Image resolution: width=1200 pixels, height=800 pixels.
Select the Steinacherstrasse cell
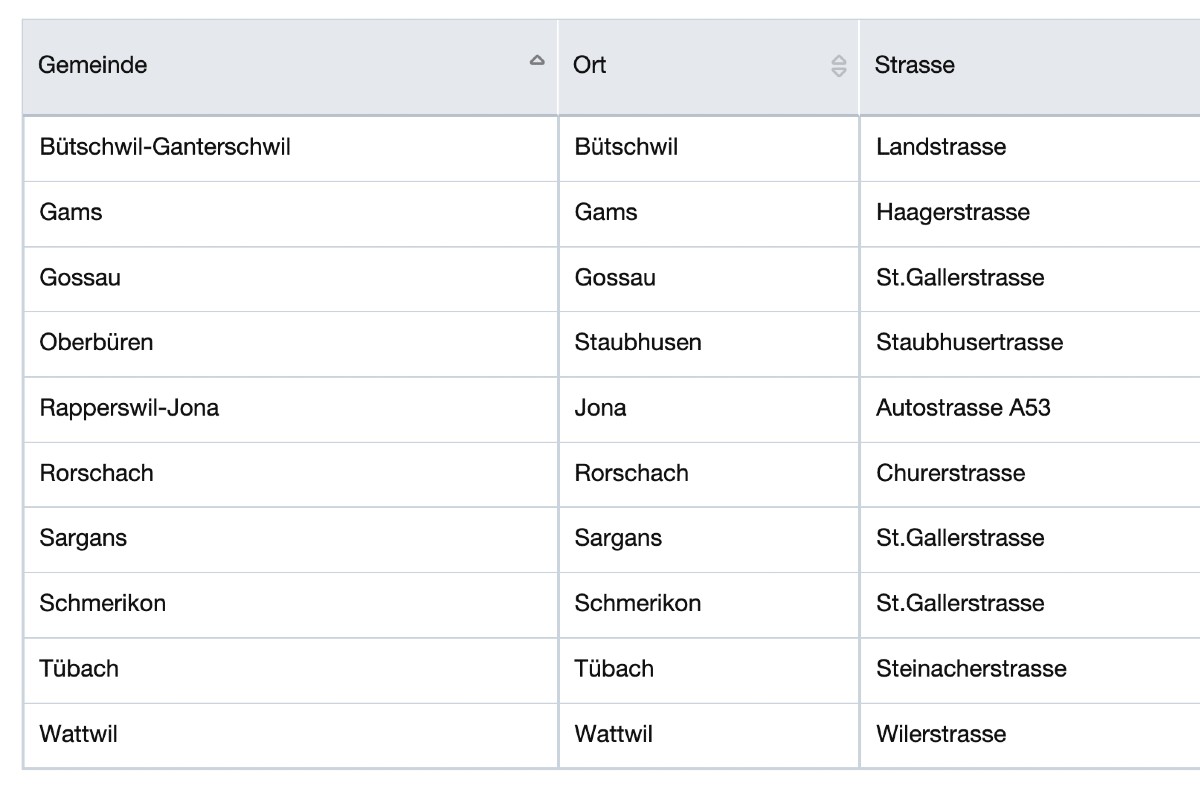coord(971,668)
